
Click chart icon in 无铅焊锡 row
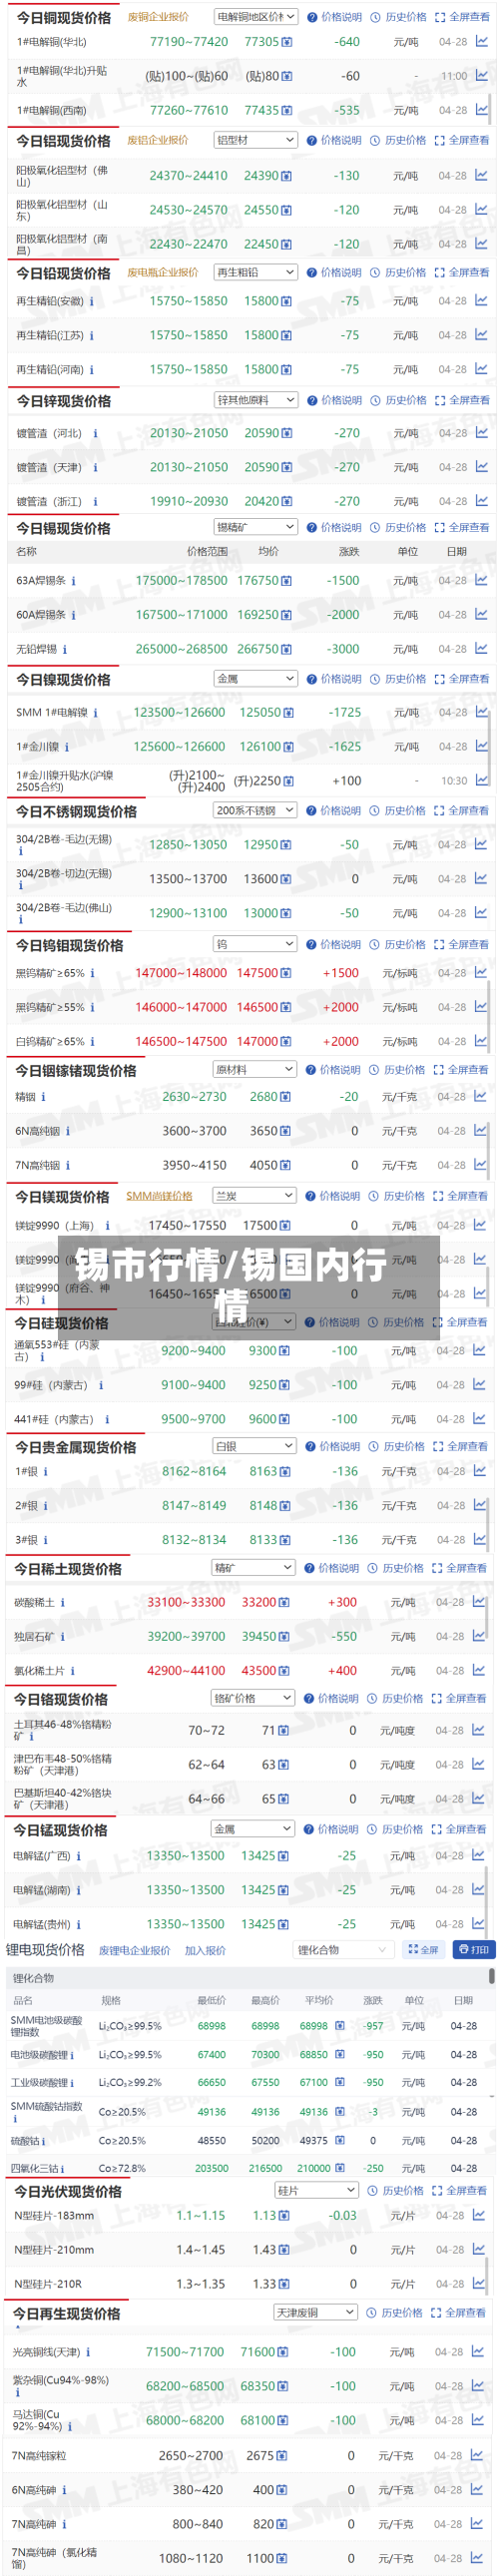click(x=481, y=649)
